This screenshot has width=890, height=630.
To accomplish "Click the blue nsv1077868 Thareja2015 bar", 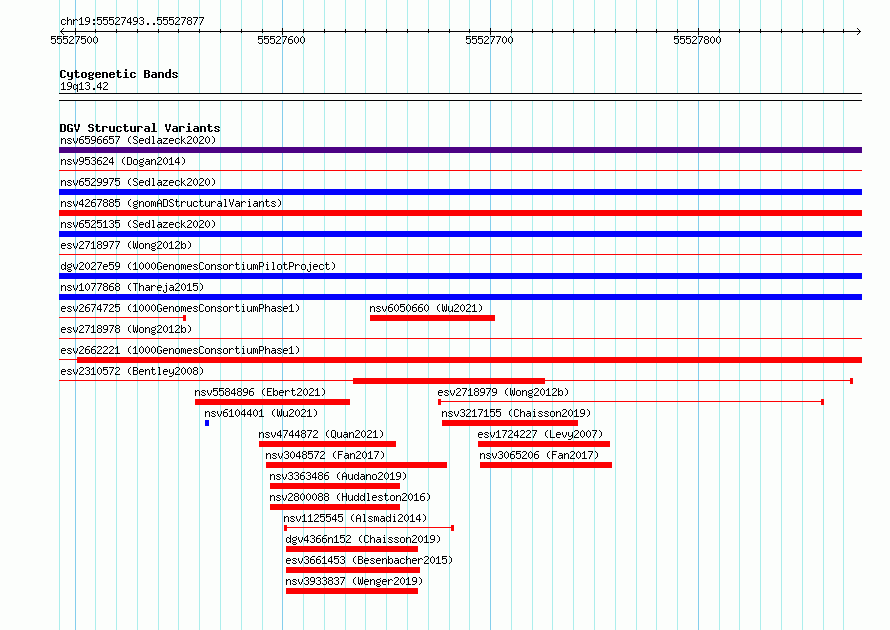I will (460, 297).
